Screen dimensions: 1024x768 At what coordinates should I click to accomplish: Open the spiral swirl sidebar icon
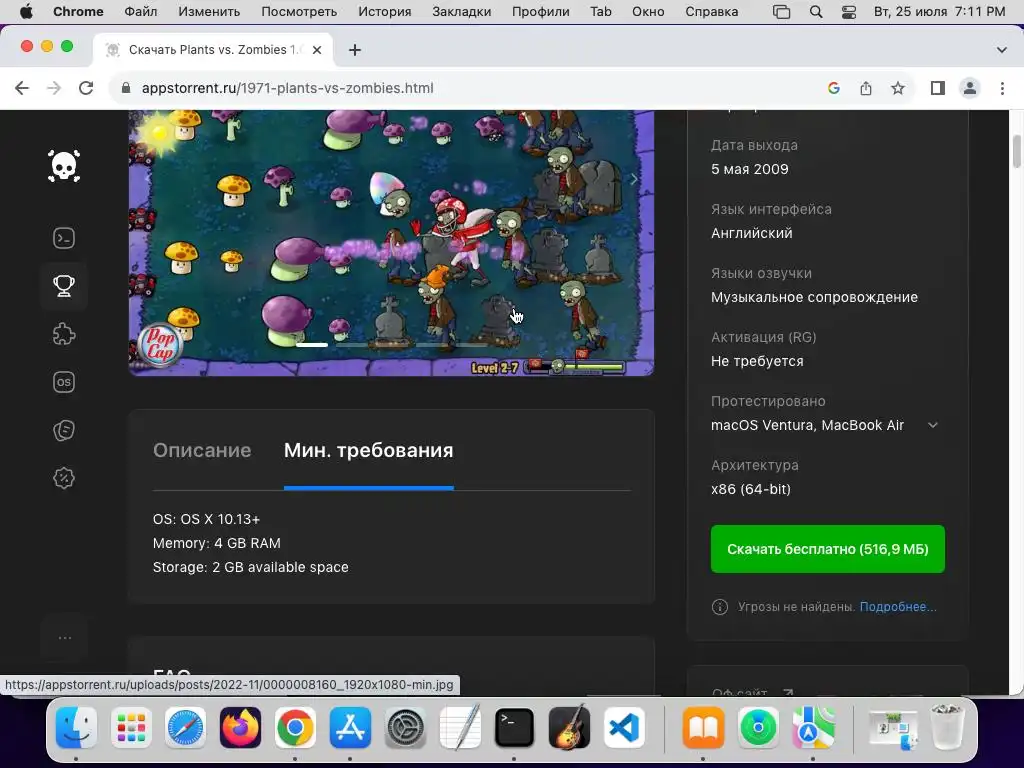click(x=64, y=430)
